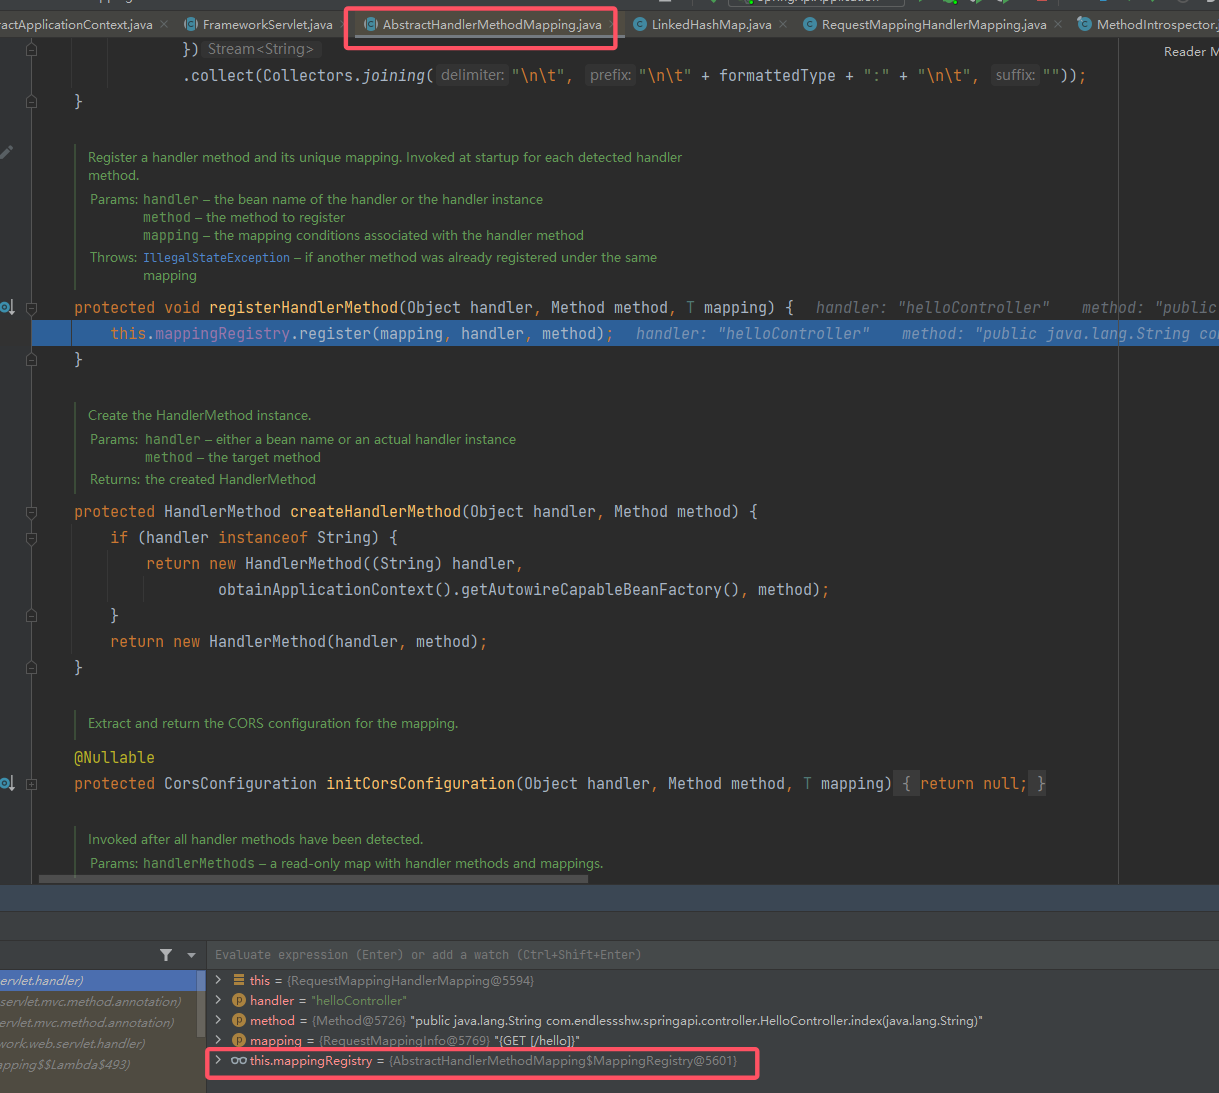Click the override gutter icon beside initCorsConfiguration
This screenshot has width=1219, height=1093.
coord(7,783)
